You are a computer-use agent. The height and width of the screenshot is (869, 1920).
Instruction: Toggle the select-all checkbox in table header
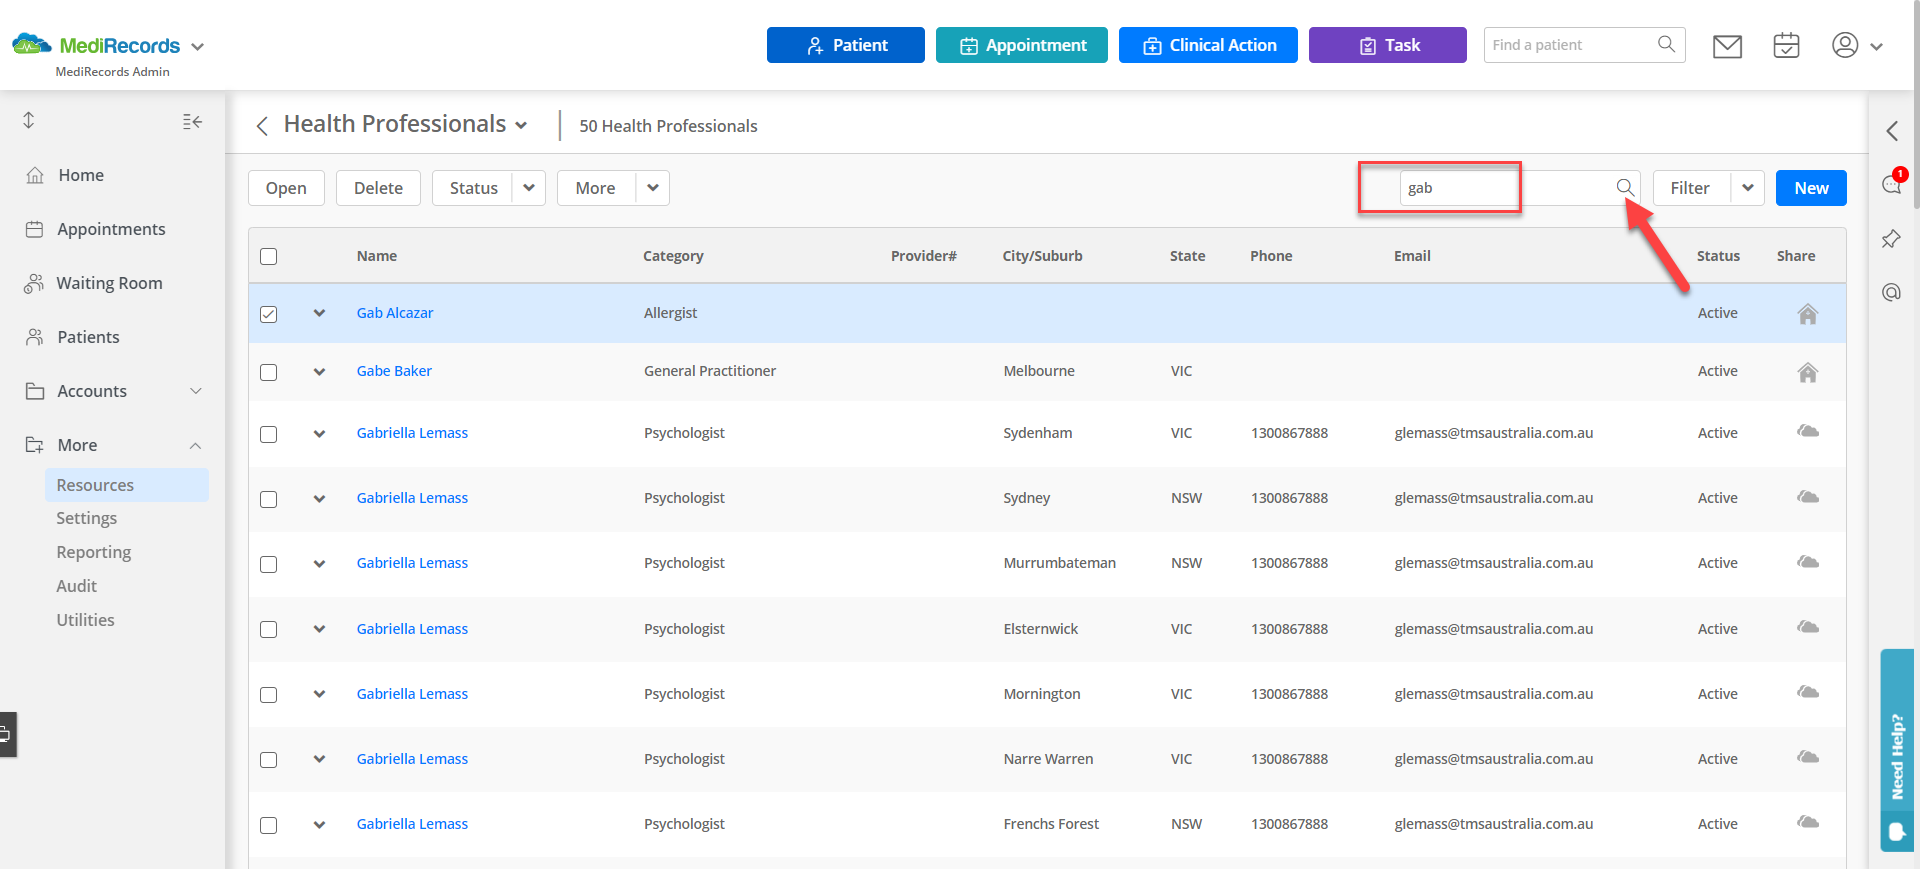(x=268, y=256)
